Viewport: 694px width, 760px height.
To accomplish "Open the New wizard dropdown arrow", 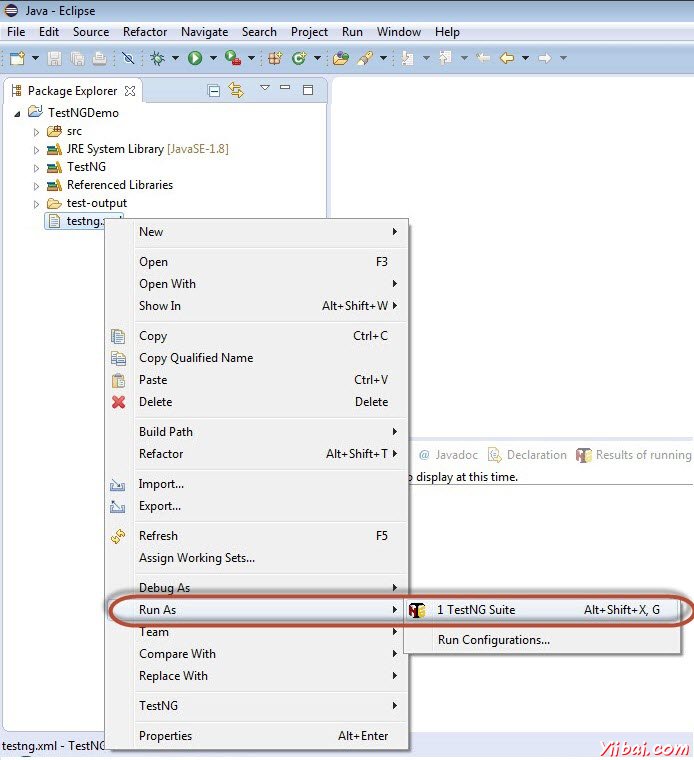I will [x=35, y=58].
